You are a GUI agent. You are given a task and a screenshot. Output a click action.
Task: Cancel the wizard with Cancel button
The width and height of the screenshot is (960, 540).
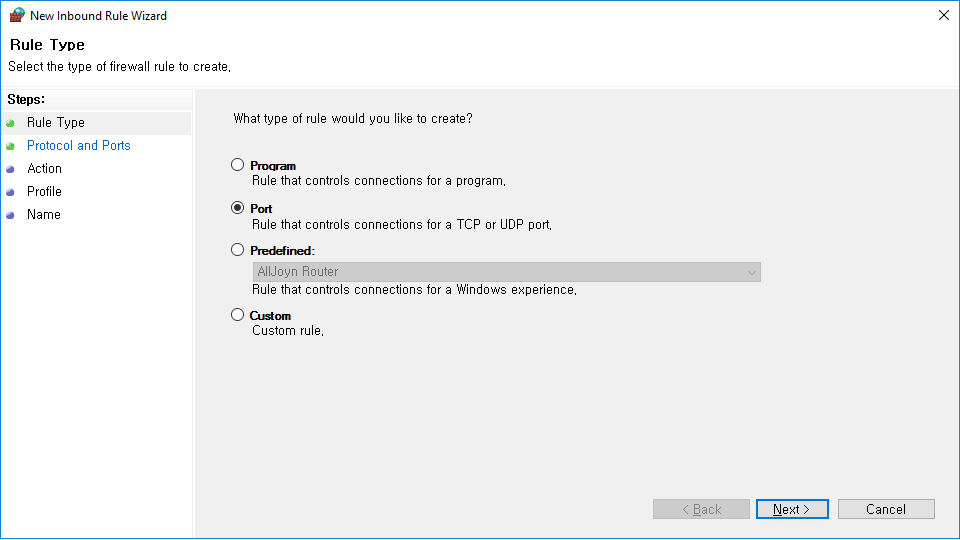(x=886, y=509)
